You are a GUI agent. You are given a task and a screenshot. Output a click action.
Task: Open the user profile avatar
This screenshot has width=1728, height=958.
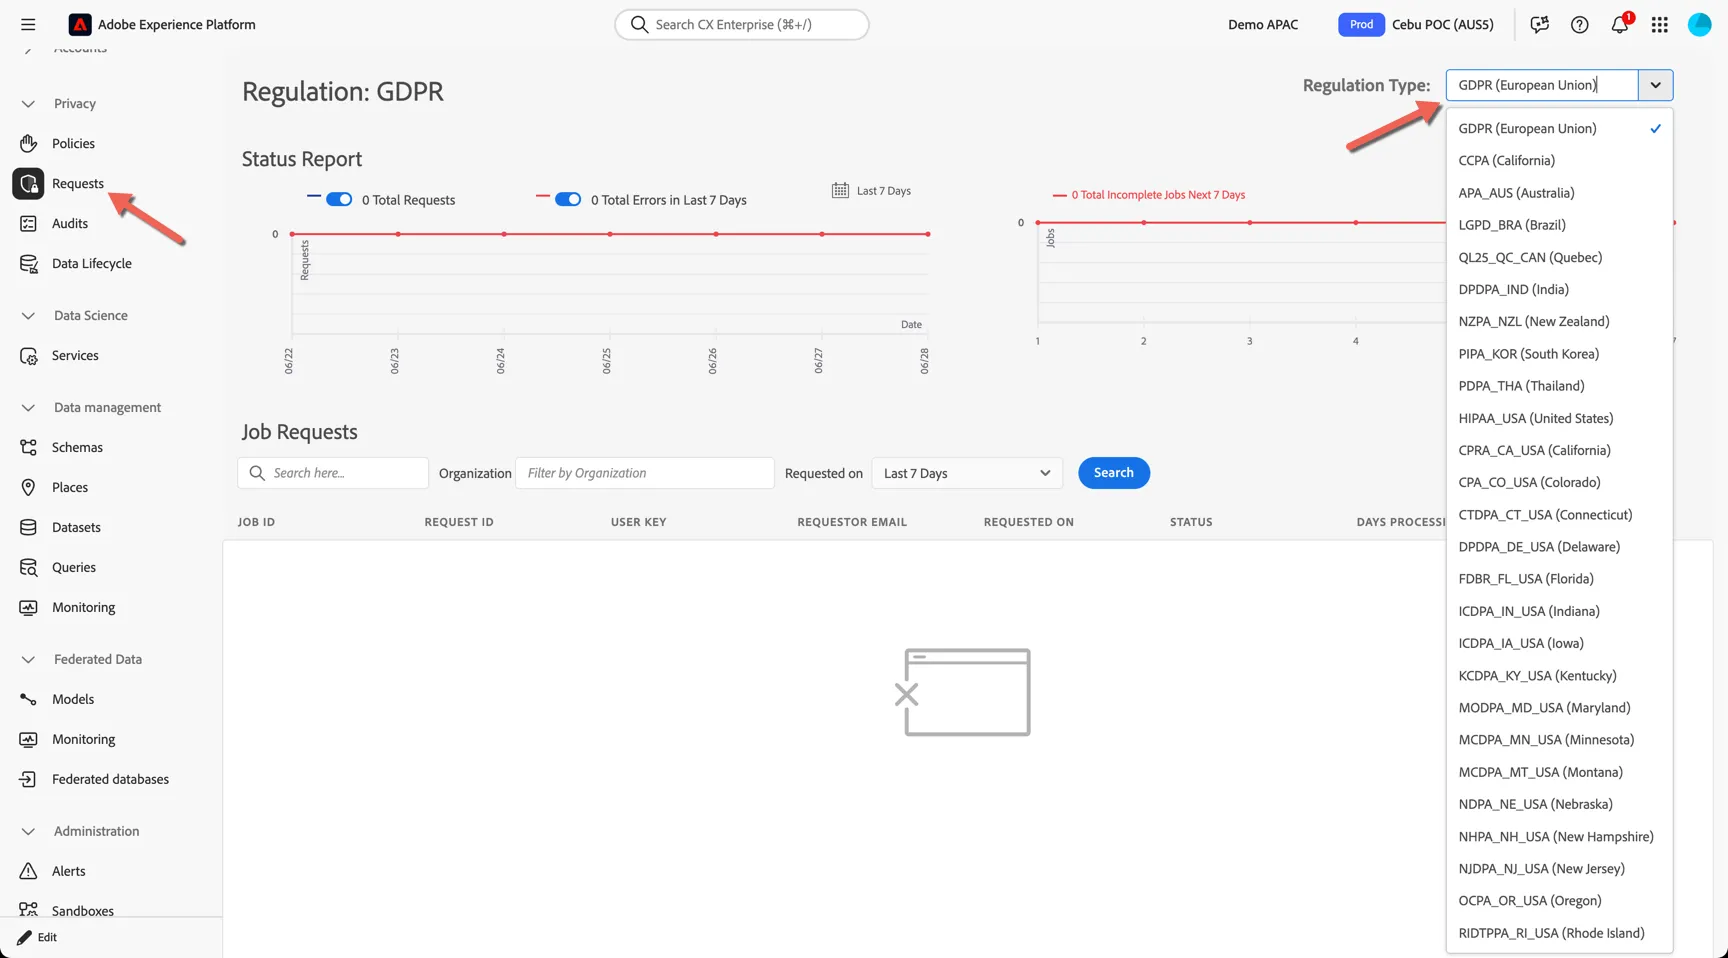(x=1699, y=24)
